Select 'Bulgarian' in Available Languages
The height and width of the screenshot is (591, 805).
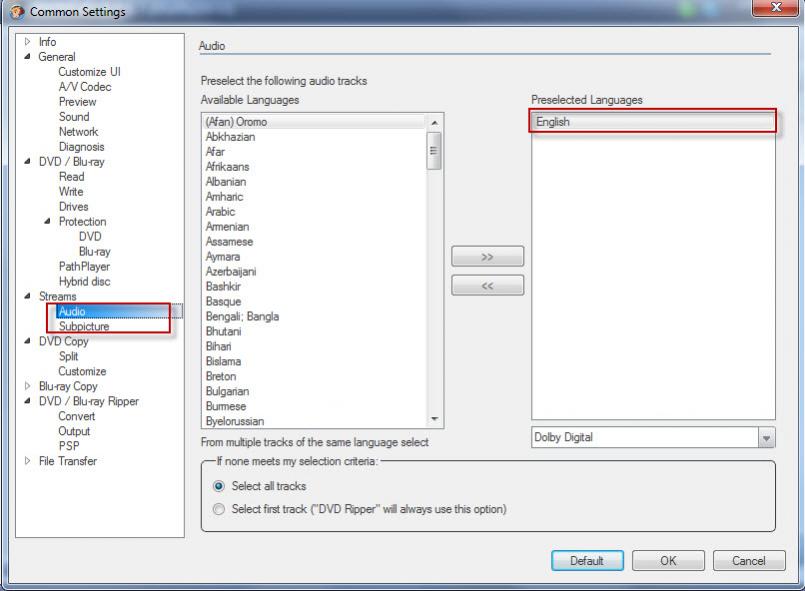(315, 391)
